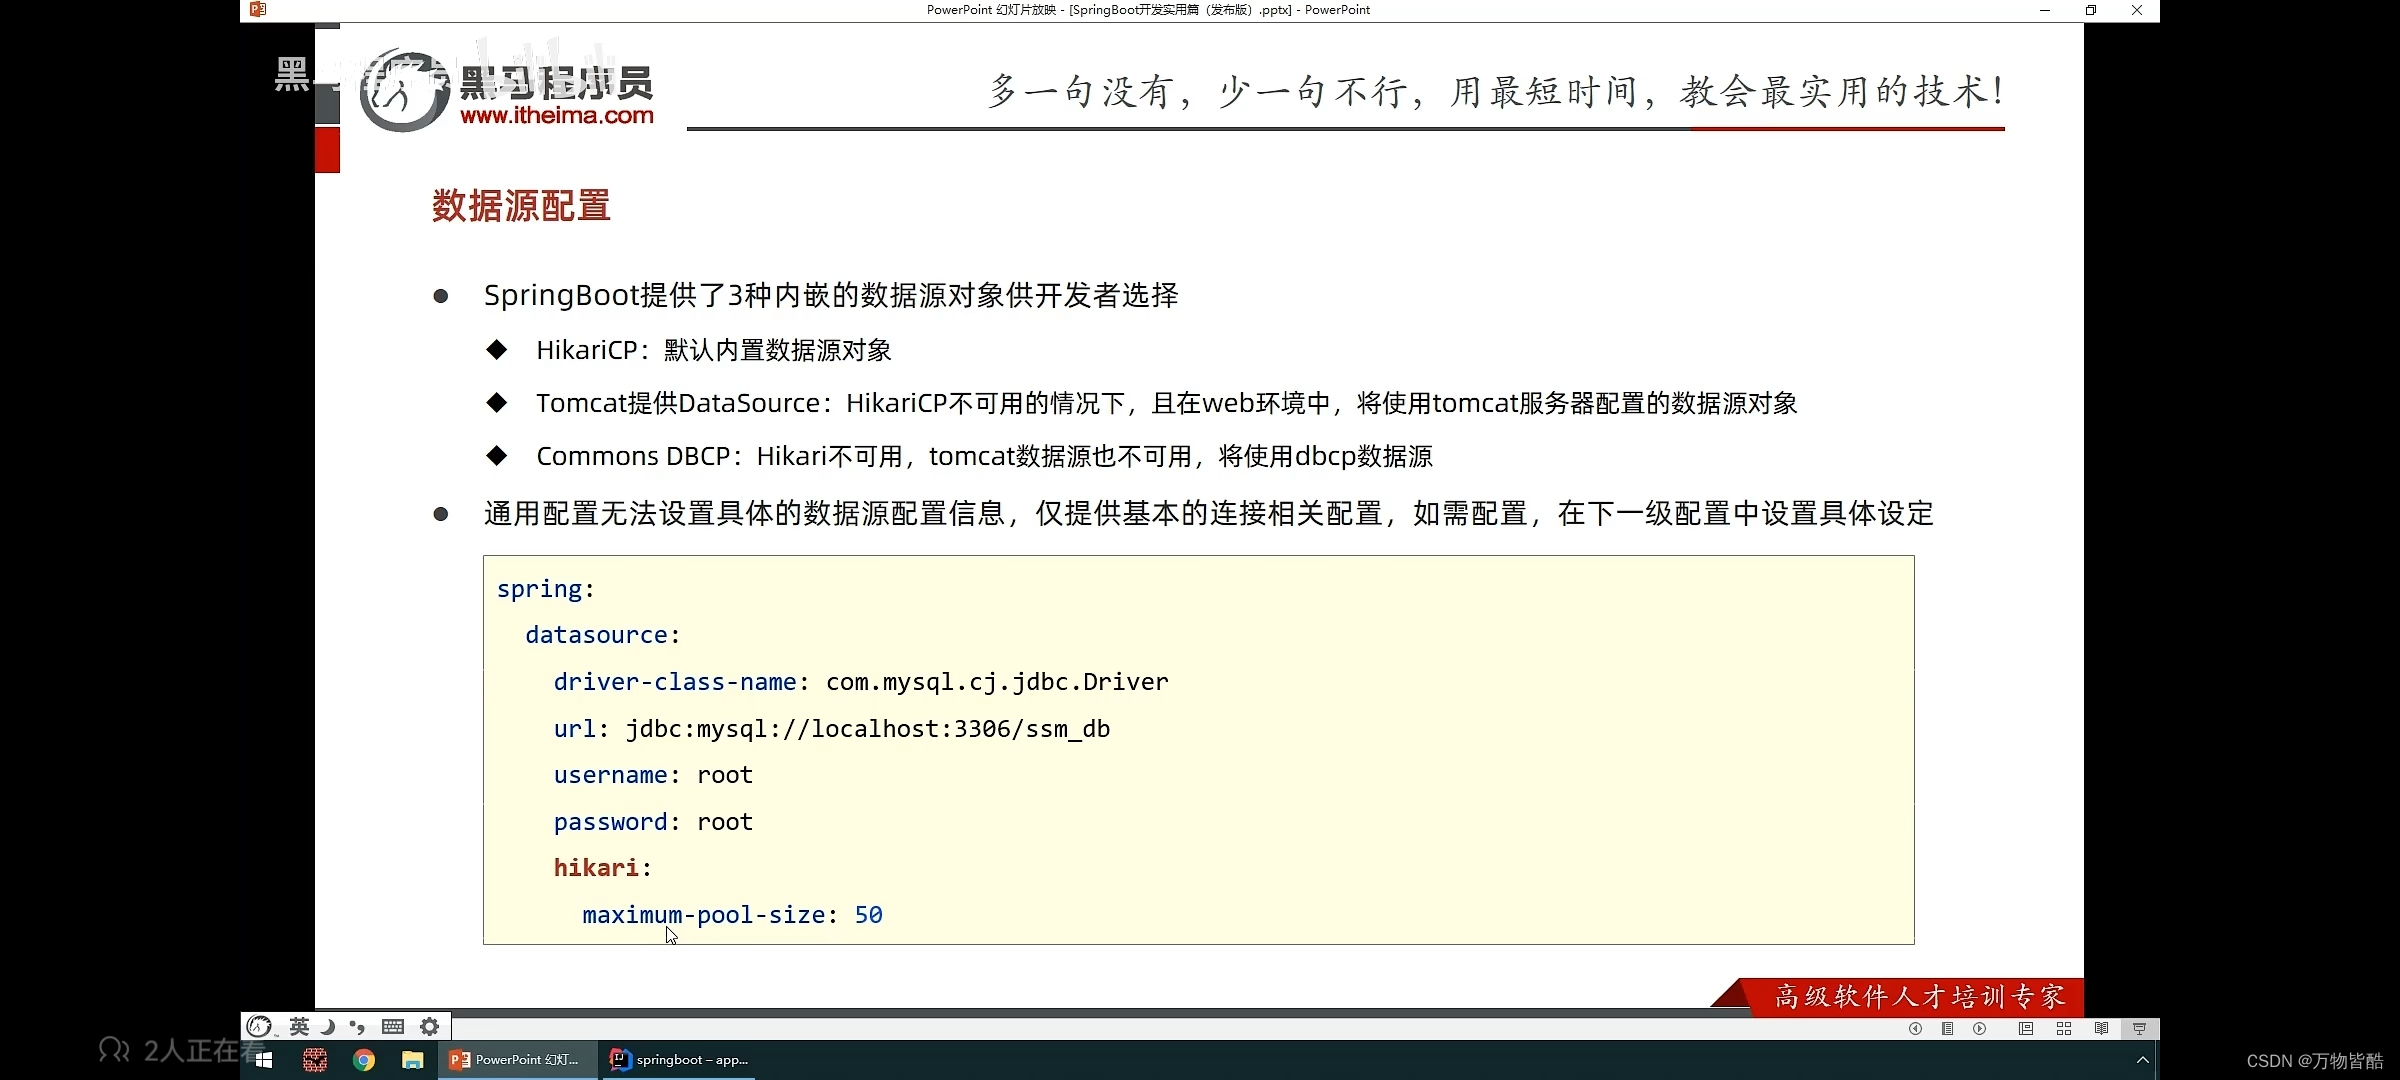This screenshot has height=1080, width=2400.
Task: Switch to Normal view icon
Action: (2026, 1028)
